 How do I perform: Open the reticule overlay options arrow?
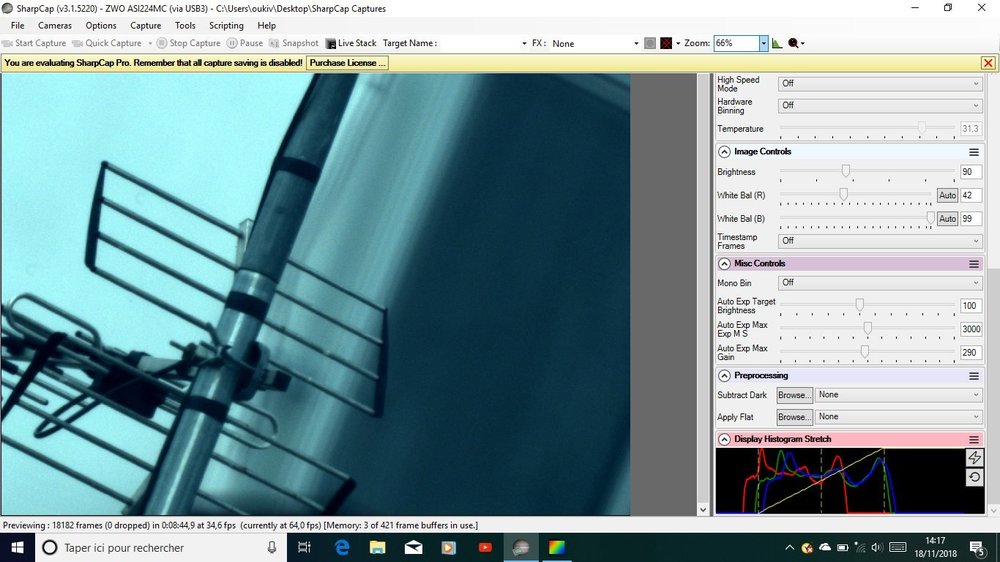[x=678, y=43]
